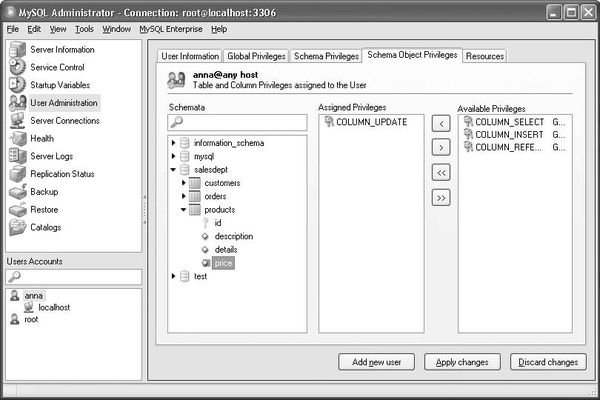Expand the test schema node

[x=173, y=276]
